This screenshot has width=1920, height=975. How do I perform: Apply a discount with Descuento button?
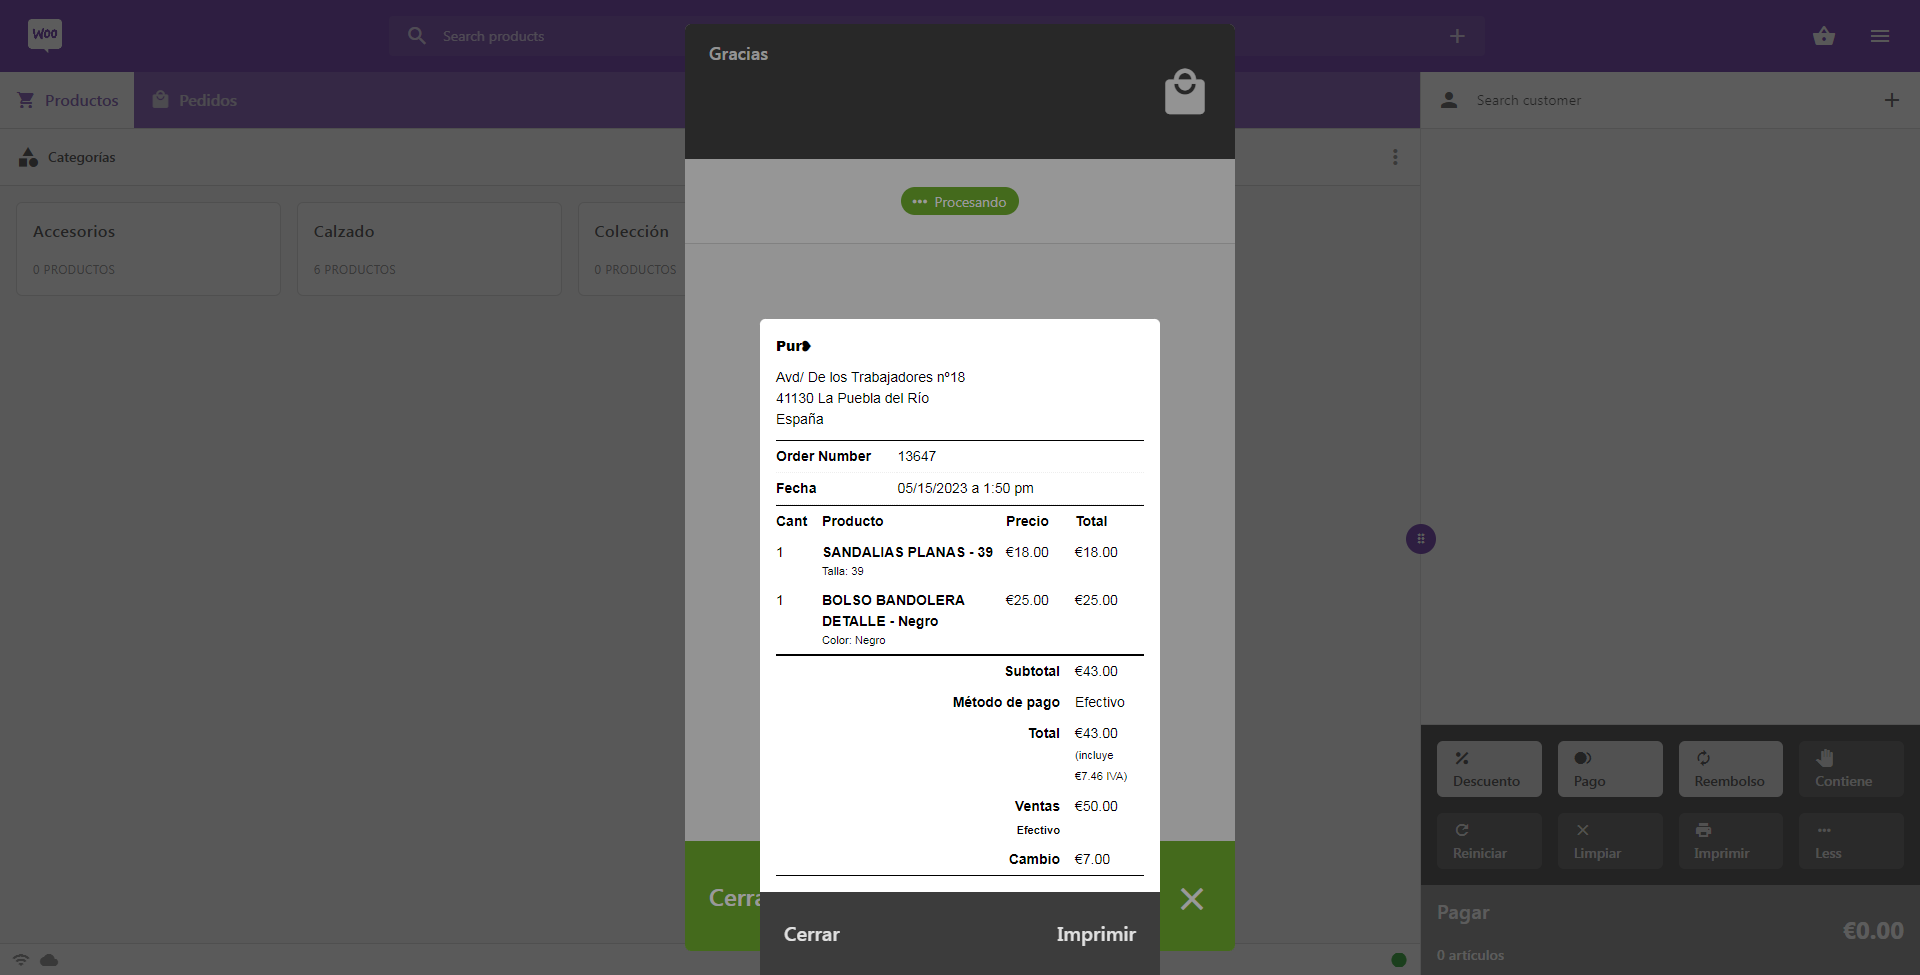pos(1488,769)
